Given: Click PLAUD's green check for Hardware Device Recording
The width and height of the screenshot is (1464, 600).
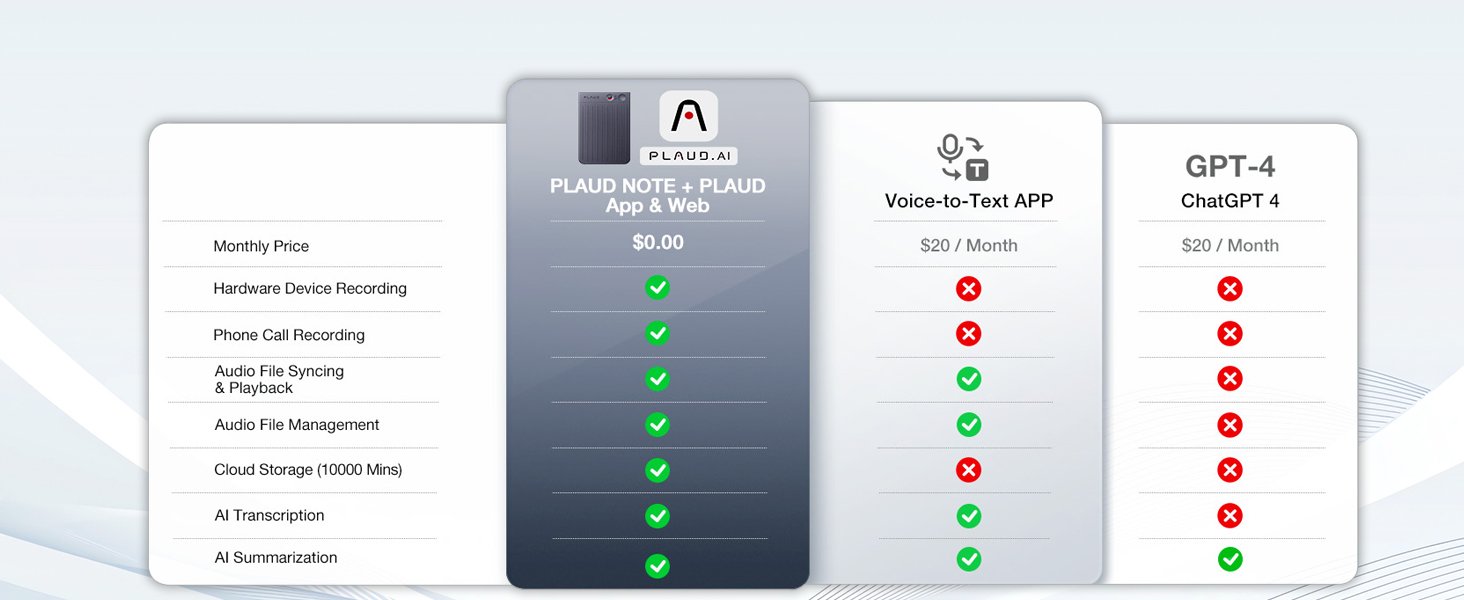Looking at the screenshot, I should (x=657, y=288).
